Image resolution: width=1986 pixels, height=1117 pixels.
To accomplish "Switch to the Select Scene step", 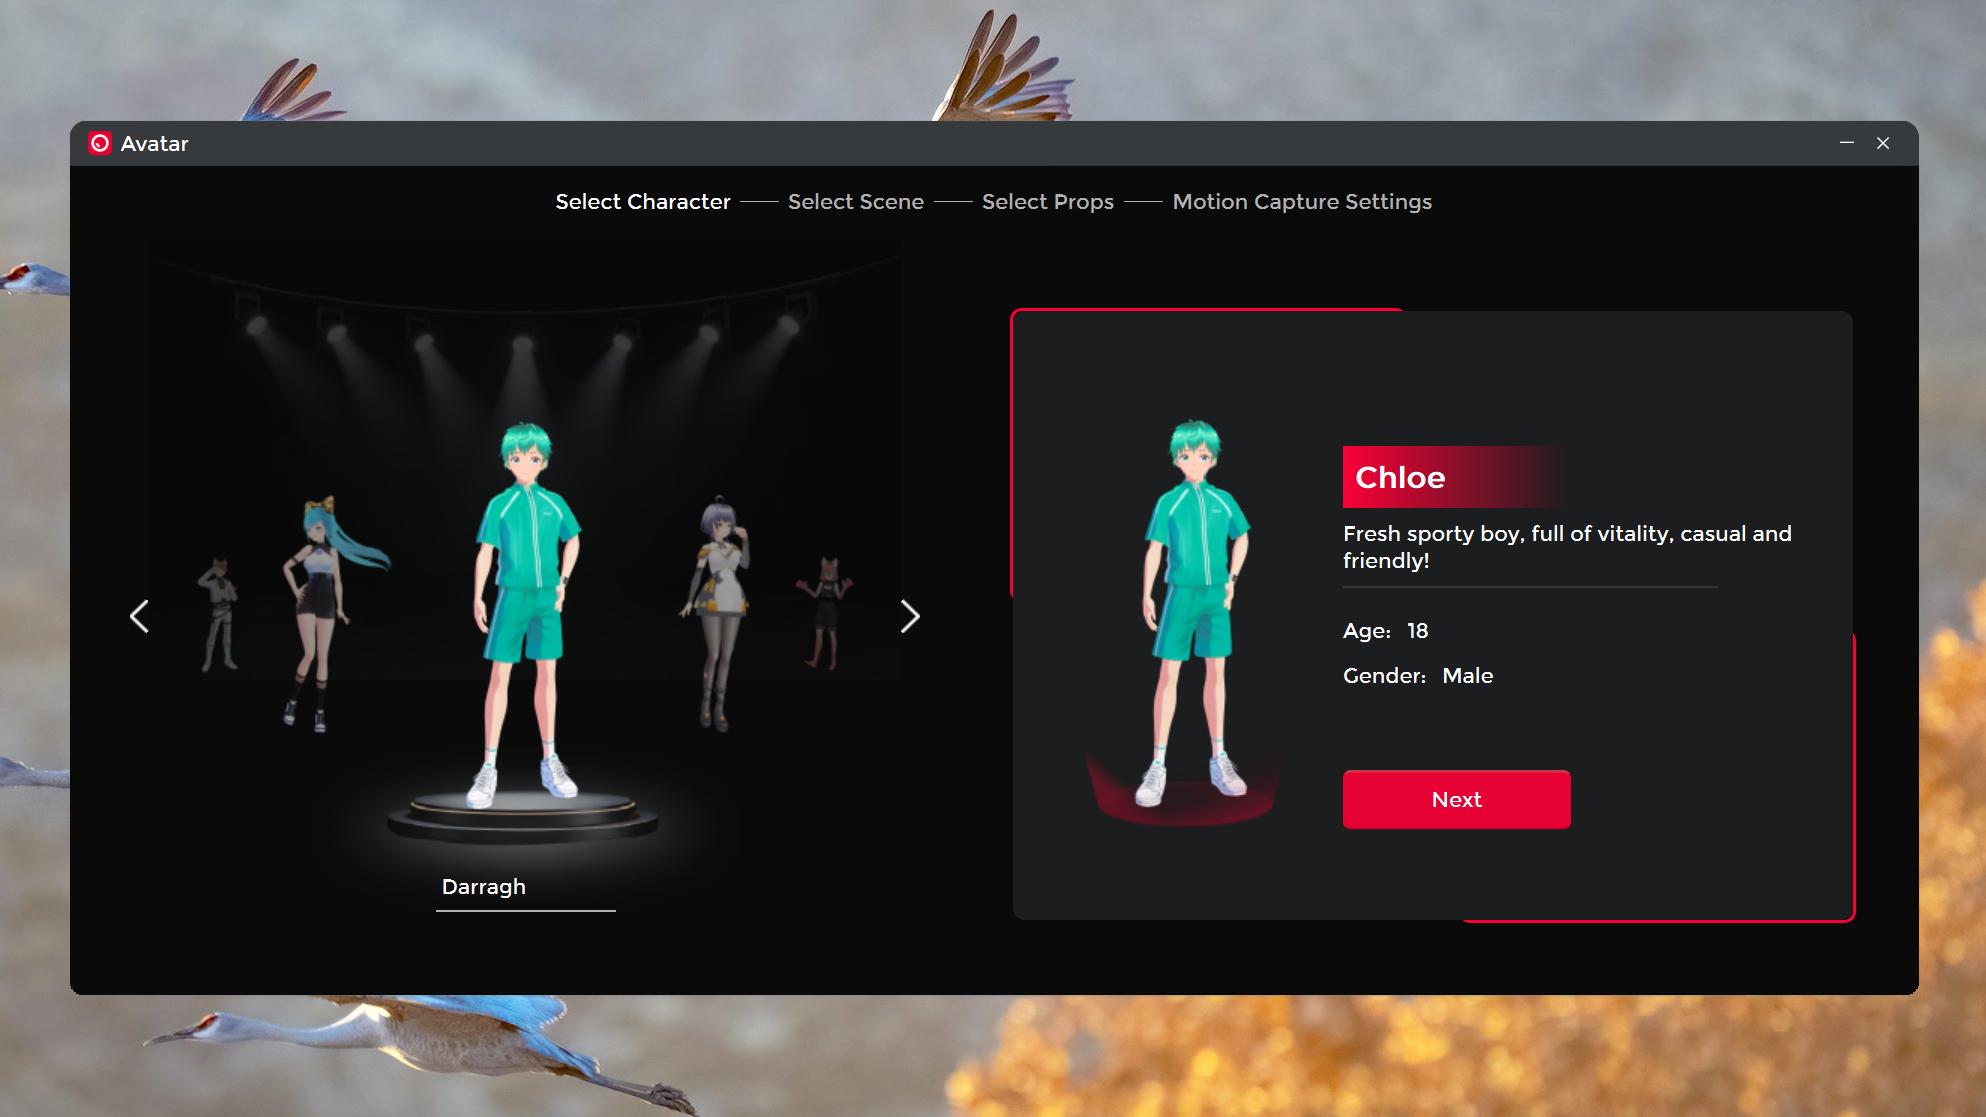I will [x=856, y=201].
